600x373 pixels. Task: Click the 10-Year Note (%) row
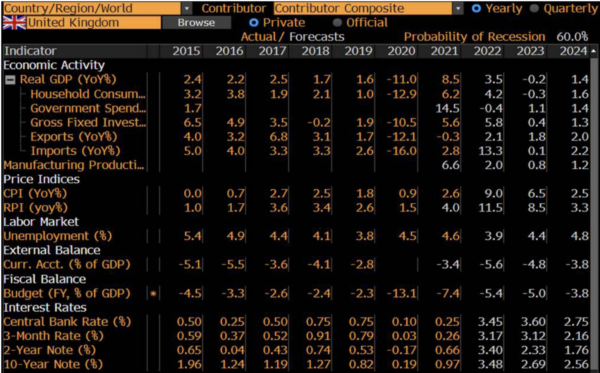[297, 364]
